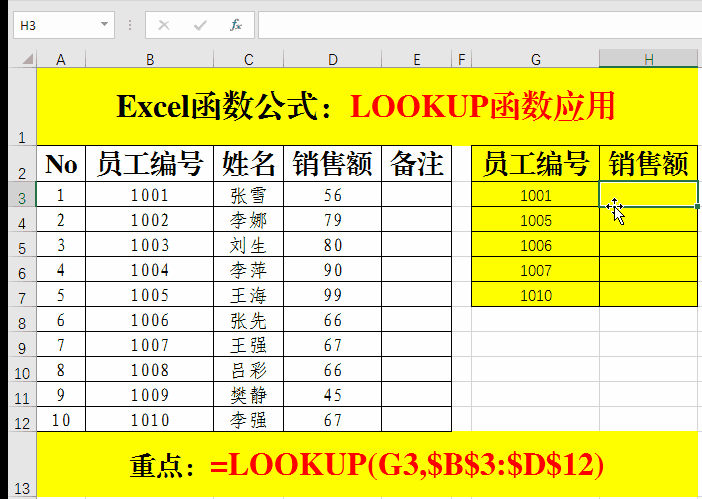Click the Insert Function fx icon

click(x=235, y=24)
